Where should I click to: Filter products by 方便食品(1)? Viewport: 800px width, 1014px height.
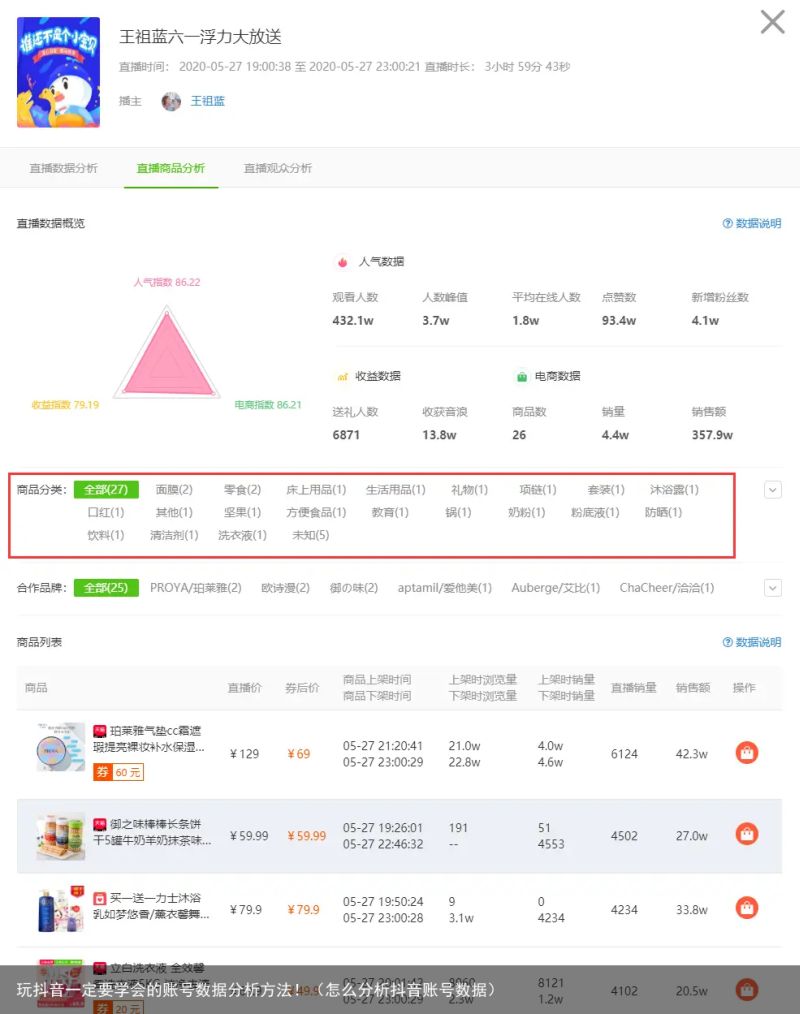(316, 512)
